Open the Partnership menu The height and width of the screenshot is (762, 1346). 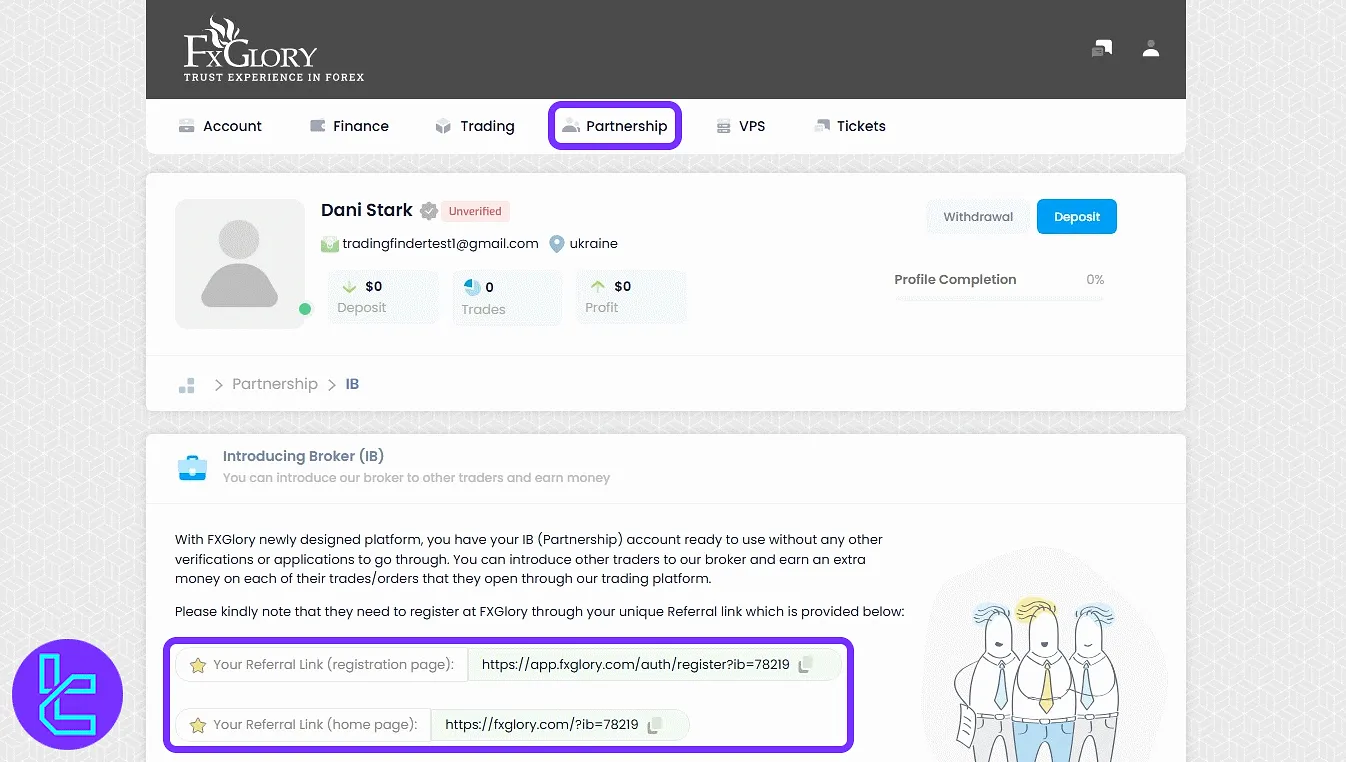click(x=615, y=126)
